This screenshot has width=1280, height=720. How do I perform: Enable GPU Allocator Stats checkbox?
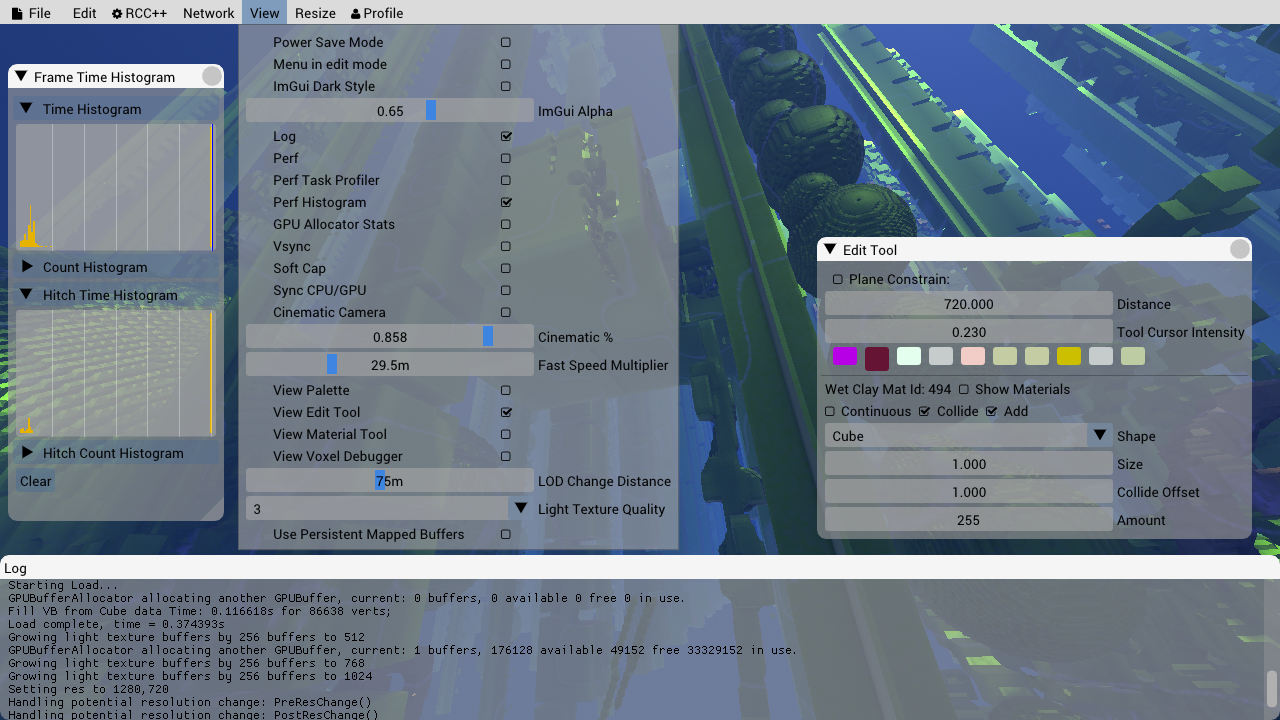pos(506,225)
